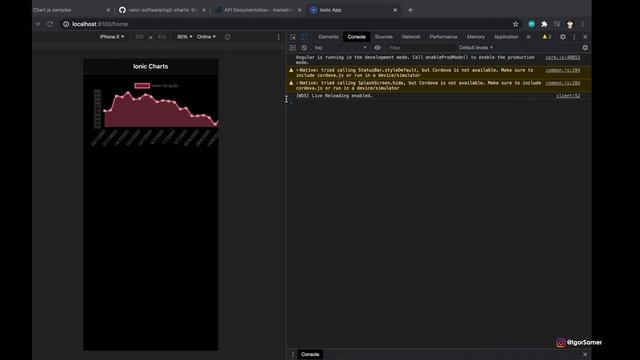Open the drawer options menu
The width and height of the screenshot is (640, 360).
[x=293, y=354]
